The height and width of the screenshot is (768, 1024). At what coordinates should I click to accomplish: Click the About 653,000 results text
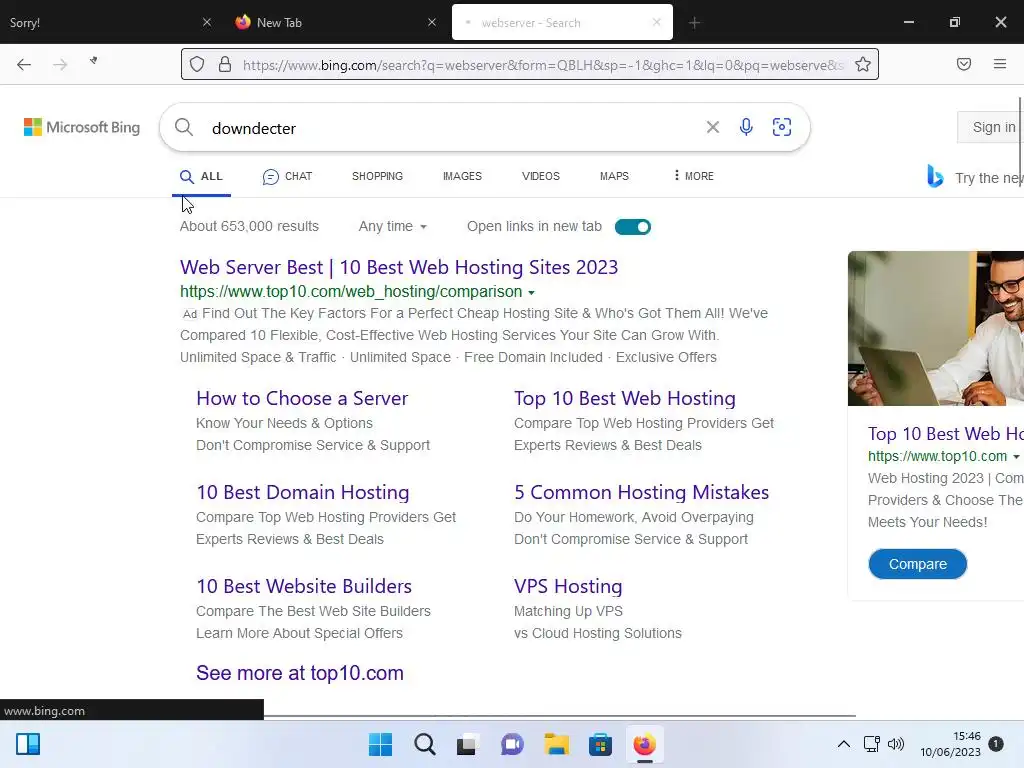click(249, 227)
